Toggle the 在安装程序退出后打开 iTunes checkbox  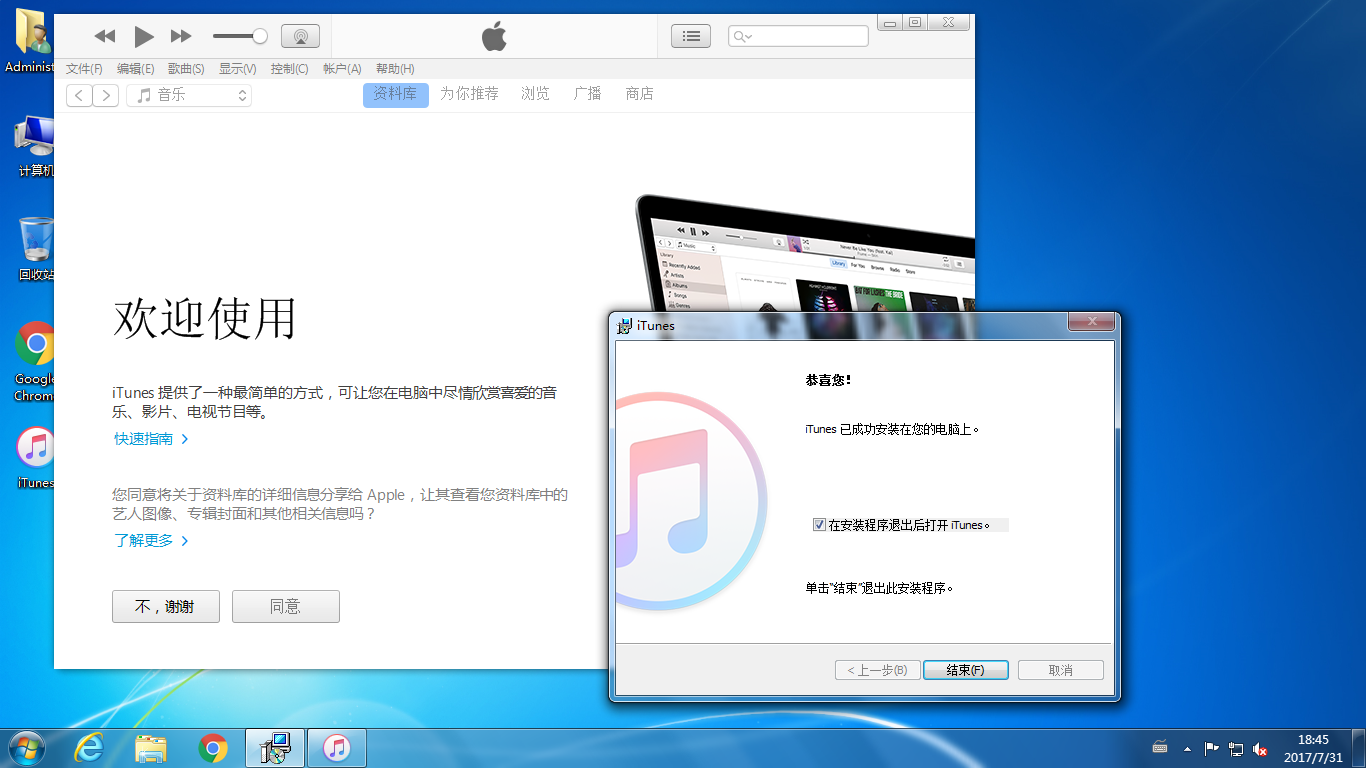tap(820, 525)
